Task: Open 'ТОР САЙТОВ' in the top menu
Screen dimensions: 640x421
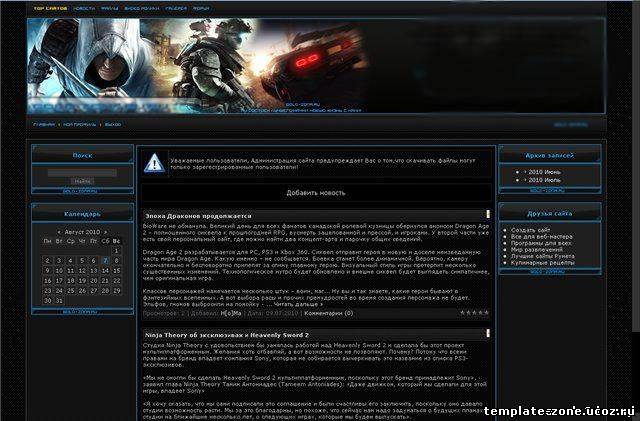Action: point(50,8)
